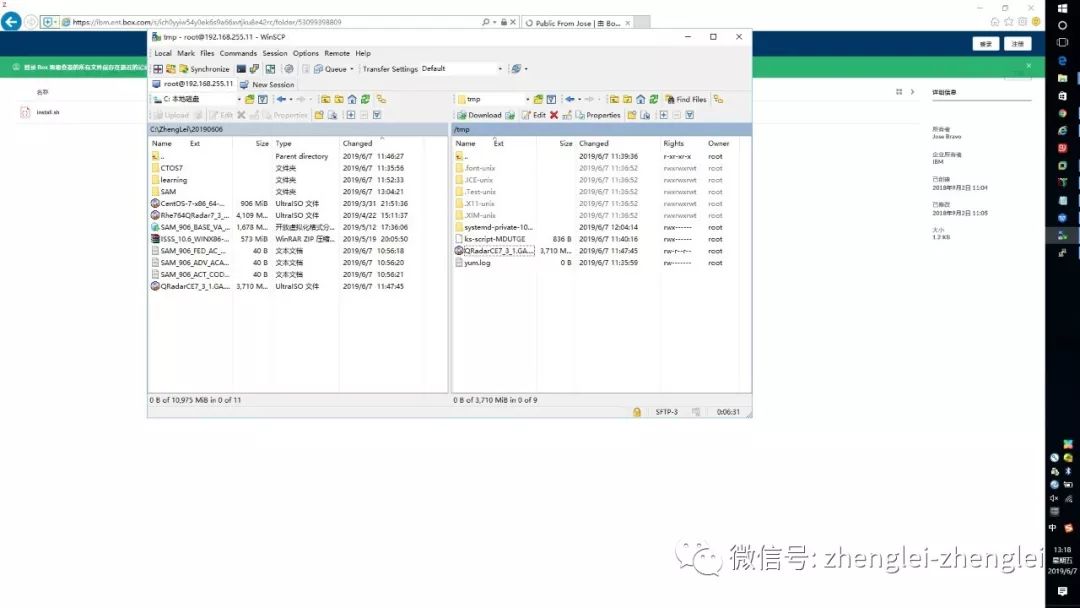
Task: Rename the selected remote file icon
Action: click(x=567, y=115)
